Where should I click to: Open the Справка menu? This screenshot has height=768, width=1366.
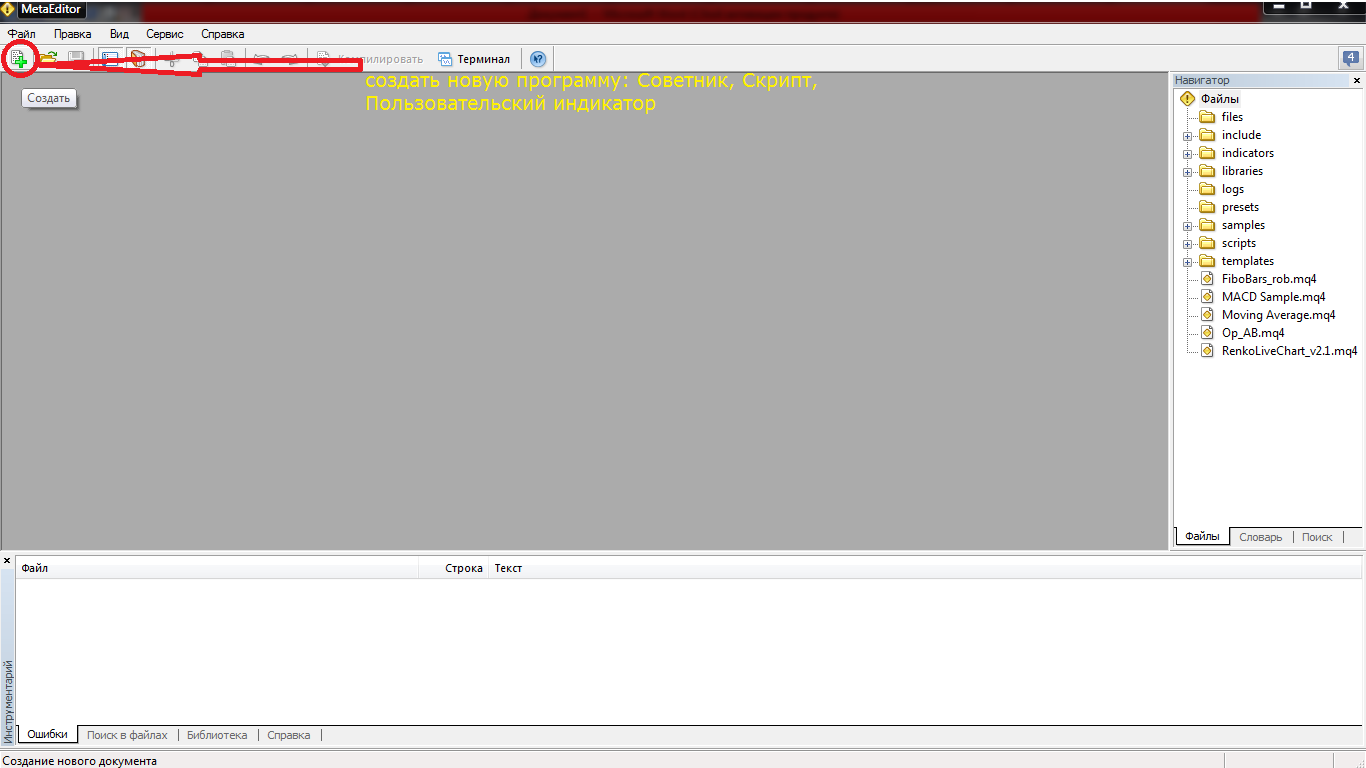point(223,34)
